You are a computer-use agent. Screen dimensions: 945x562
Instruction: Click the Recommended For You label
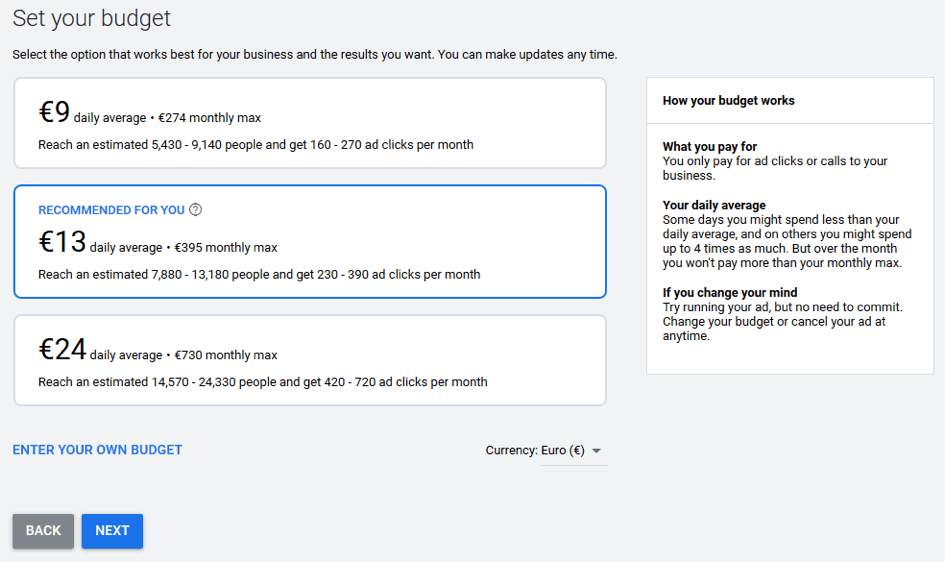pos(111,210)
